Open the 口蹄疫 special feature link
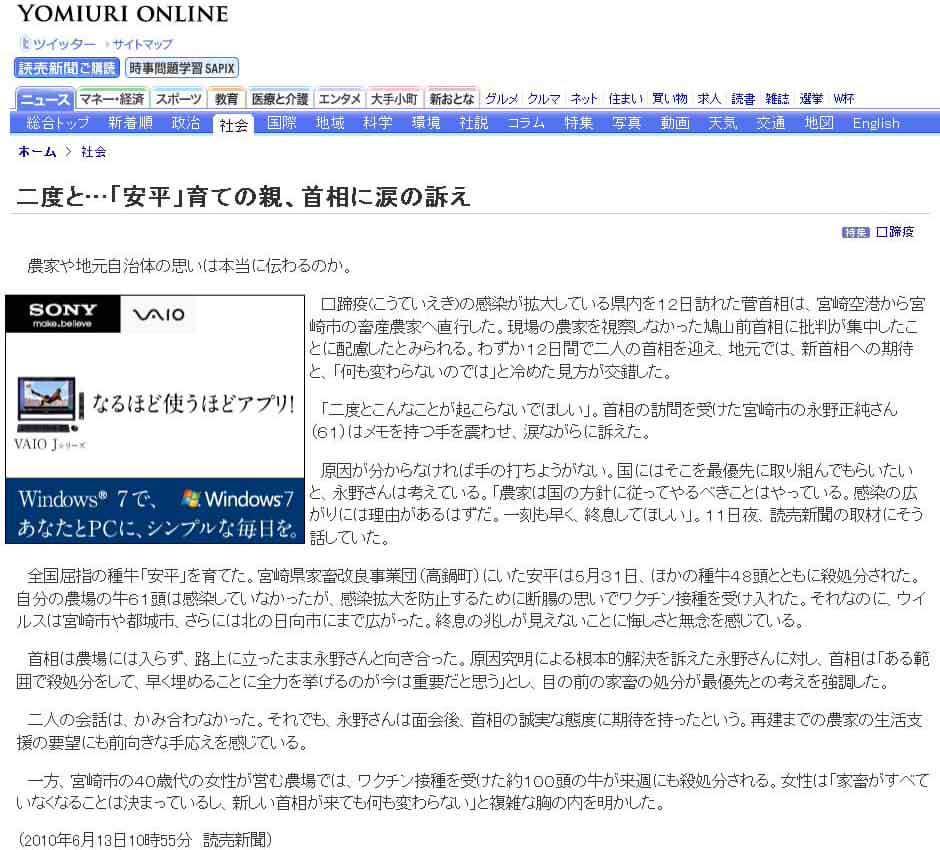Image resolution: width=940 pixels, height=850 pixels. (894, 232)
